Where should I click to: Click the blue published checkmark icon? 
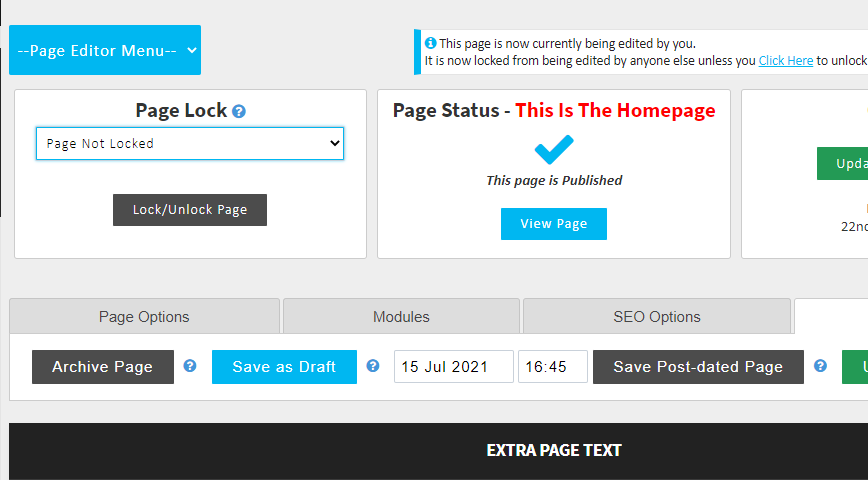coord(554,149)
